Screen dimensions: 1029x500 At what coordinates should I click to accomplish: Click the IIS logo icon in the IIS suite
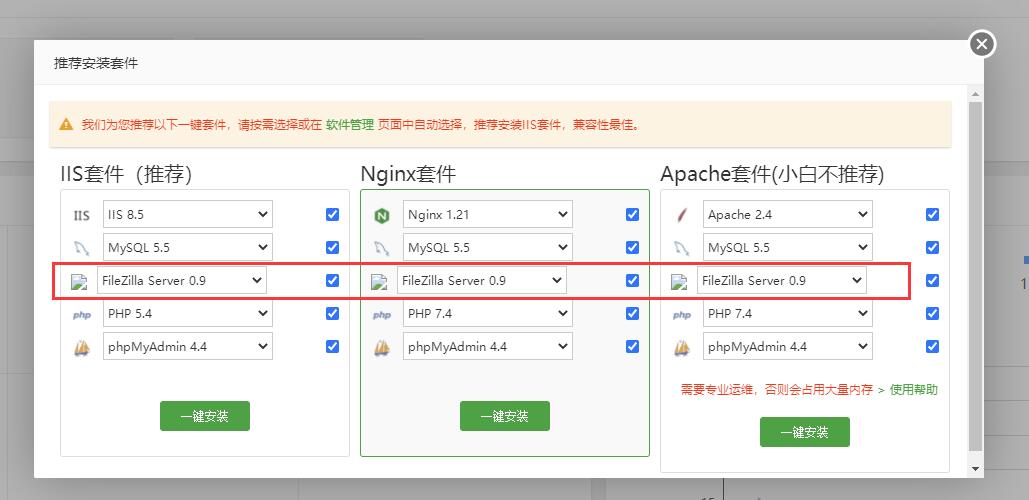tap(81, 215)
